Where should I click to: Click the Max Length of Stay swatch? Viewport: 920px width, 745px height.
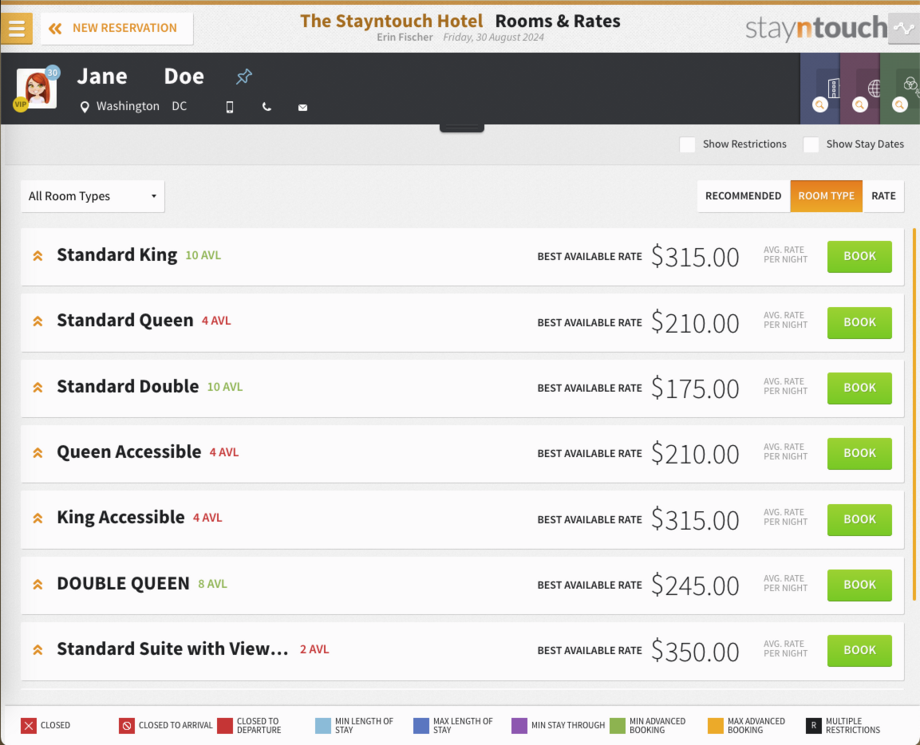(x=421, y=726)
